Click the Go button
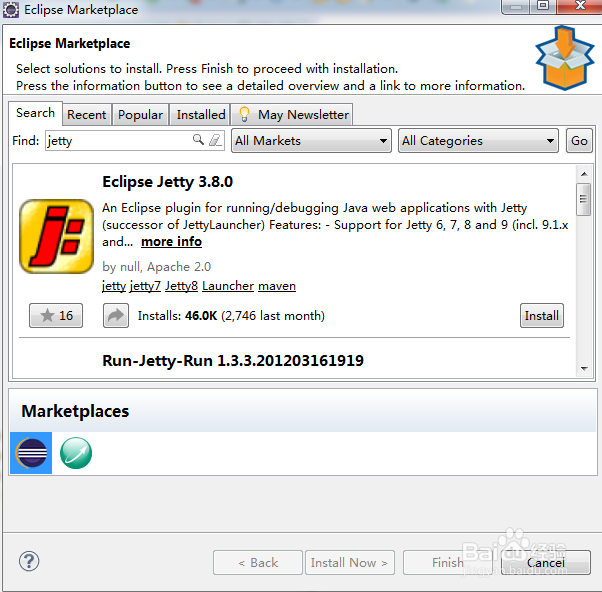The width and height of the screenshot is (602, 592). tap(579, 141)
